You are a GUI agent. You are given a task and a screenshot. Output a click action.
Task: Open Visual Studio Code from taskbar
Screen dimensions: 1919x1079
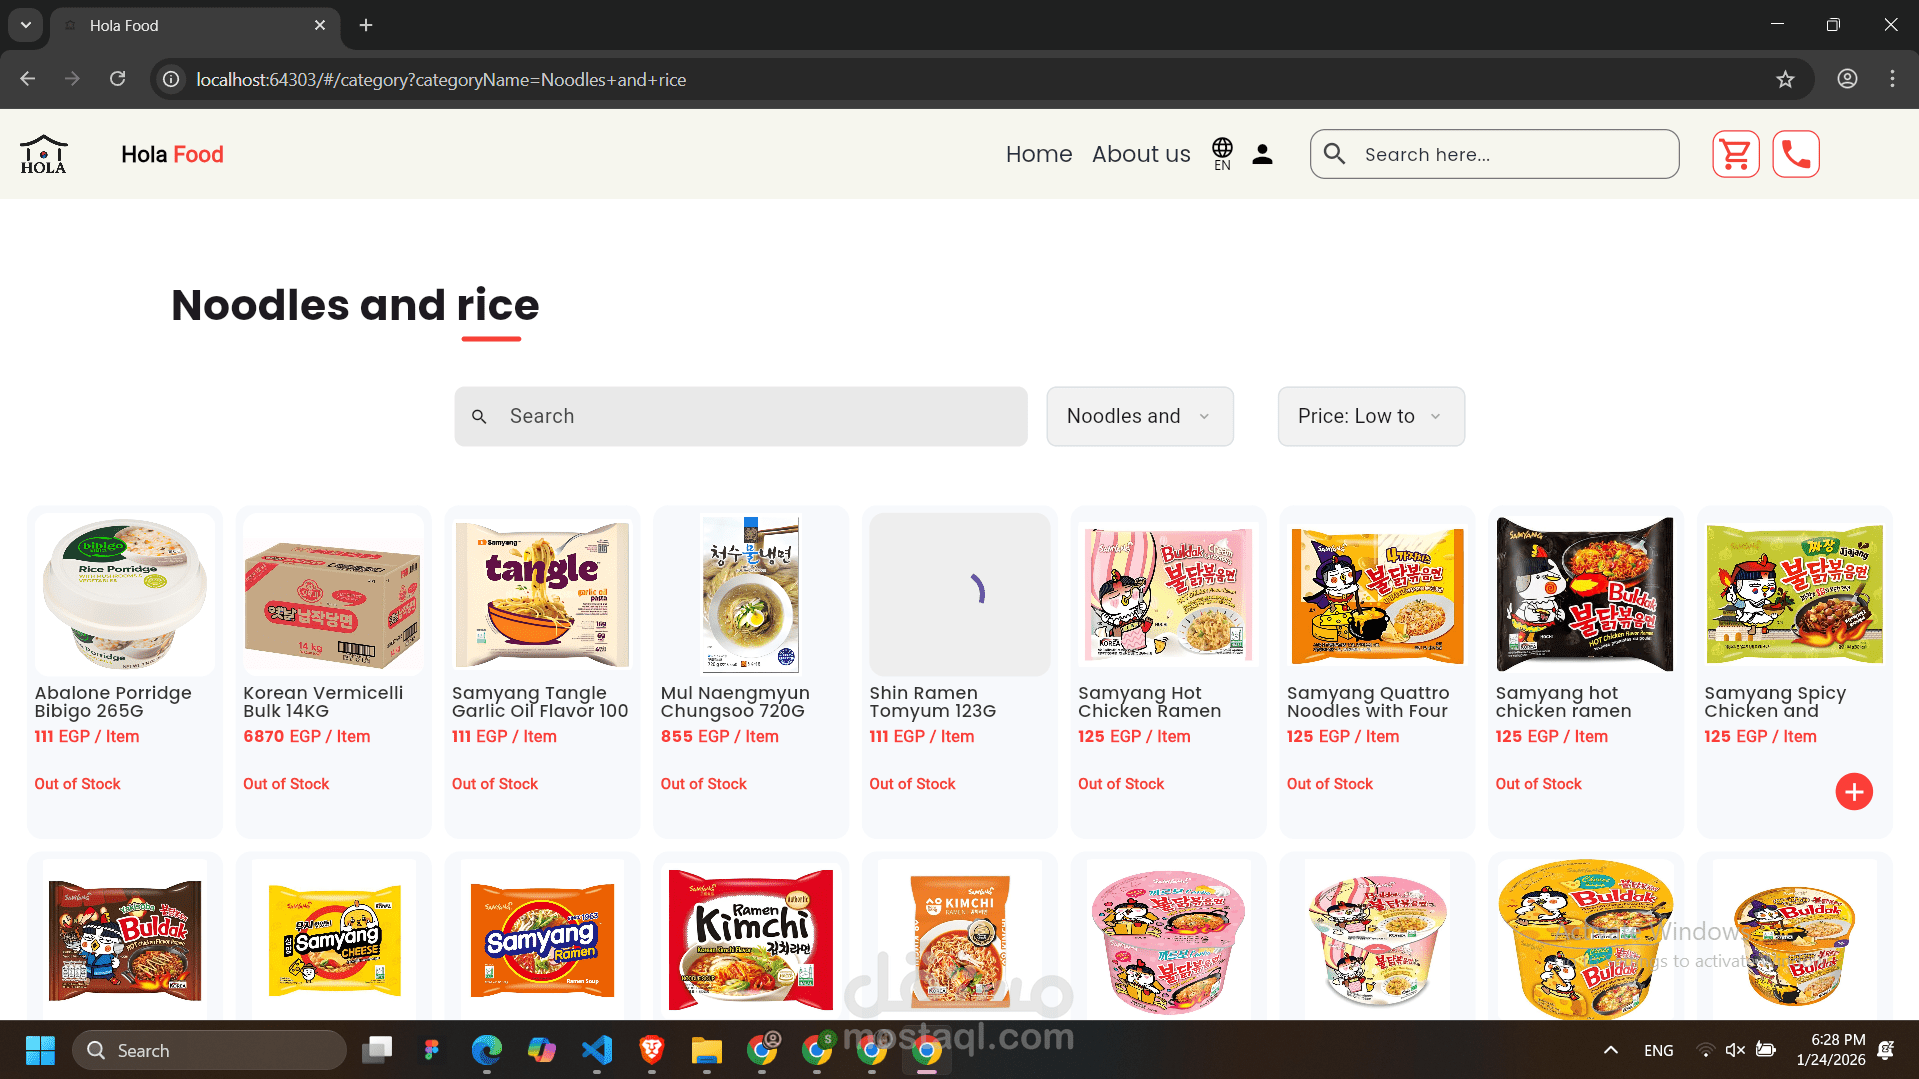pyautogui.click(x=597, y=1050)
